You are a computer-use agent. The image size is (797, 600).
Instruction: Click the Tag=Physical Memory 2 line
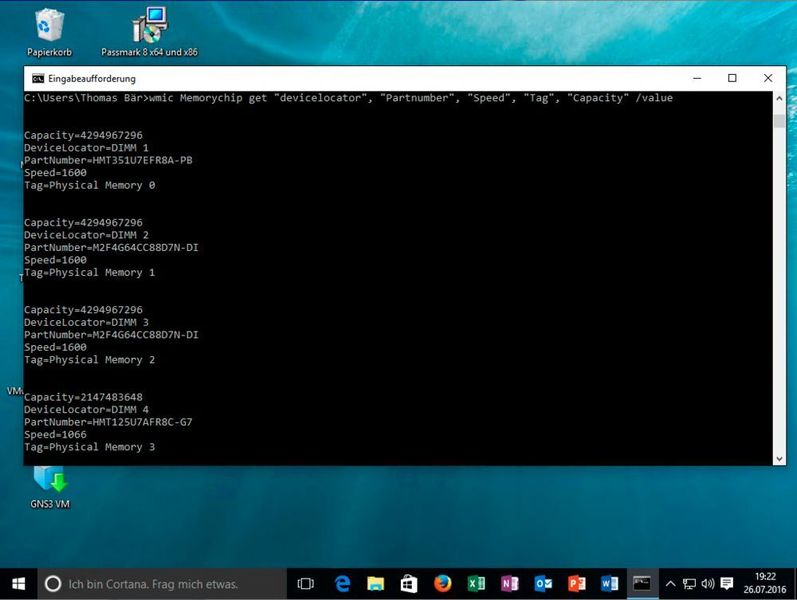click(x=89, y=360)
